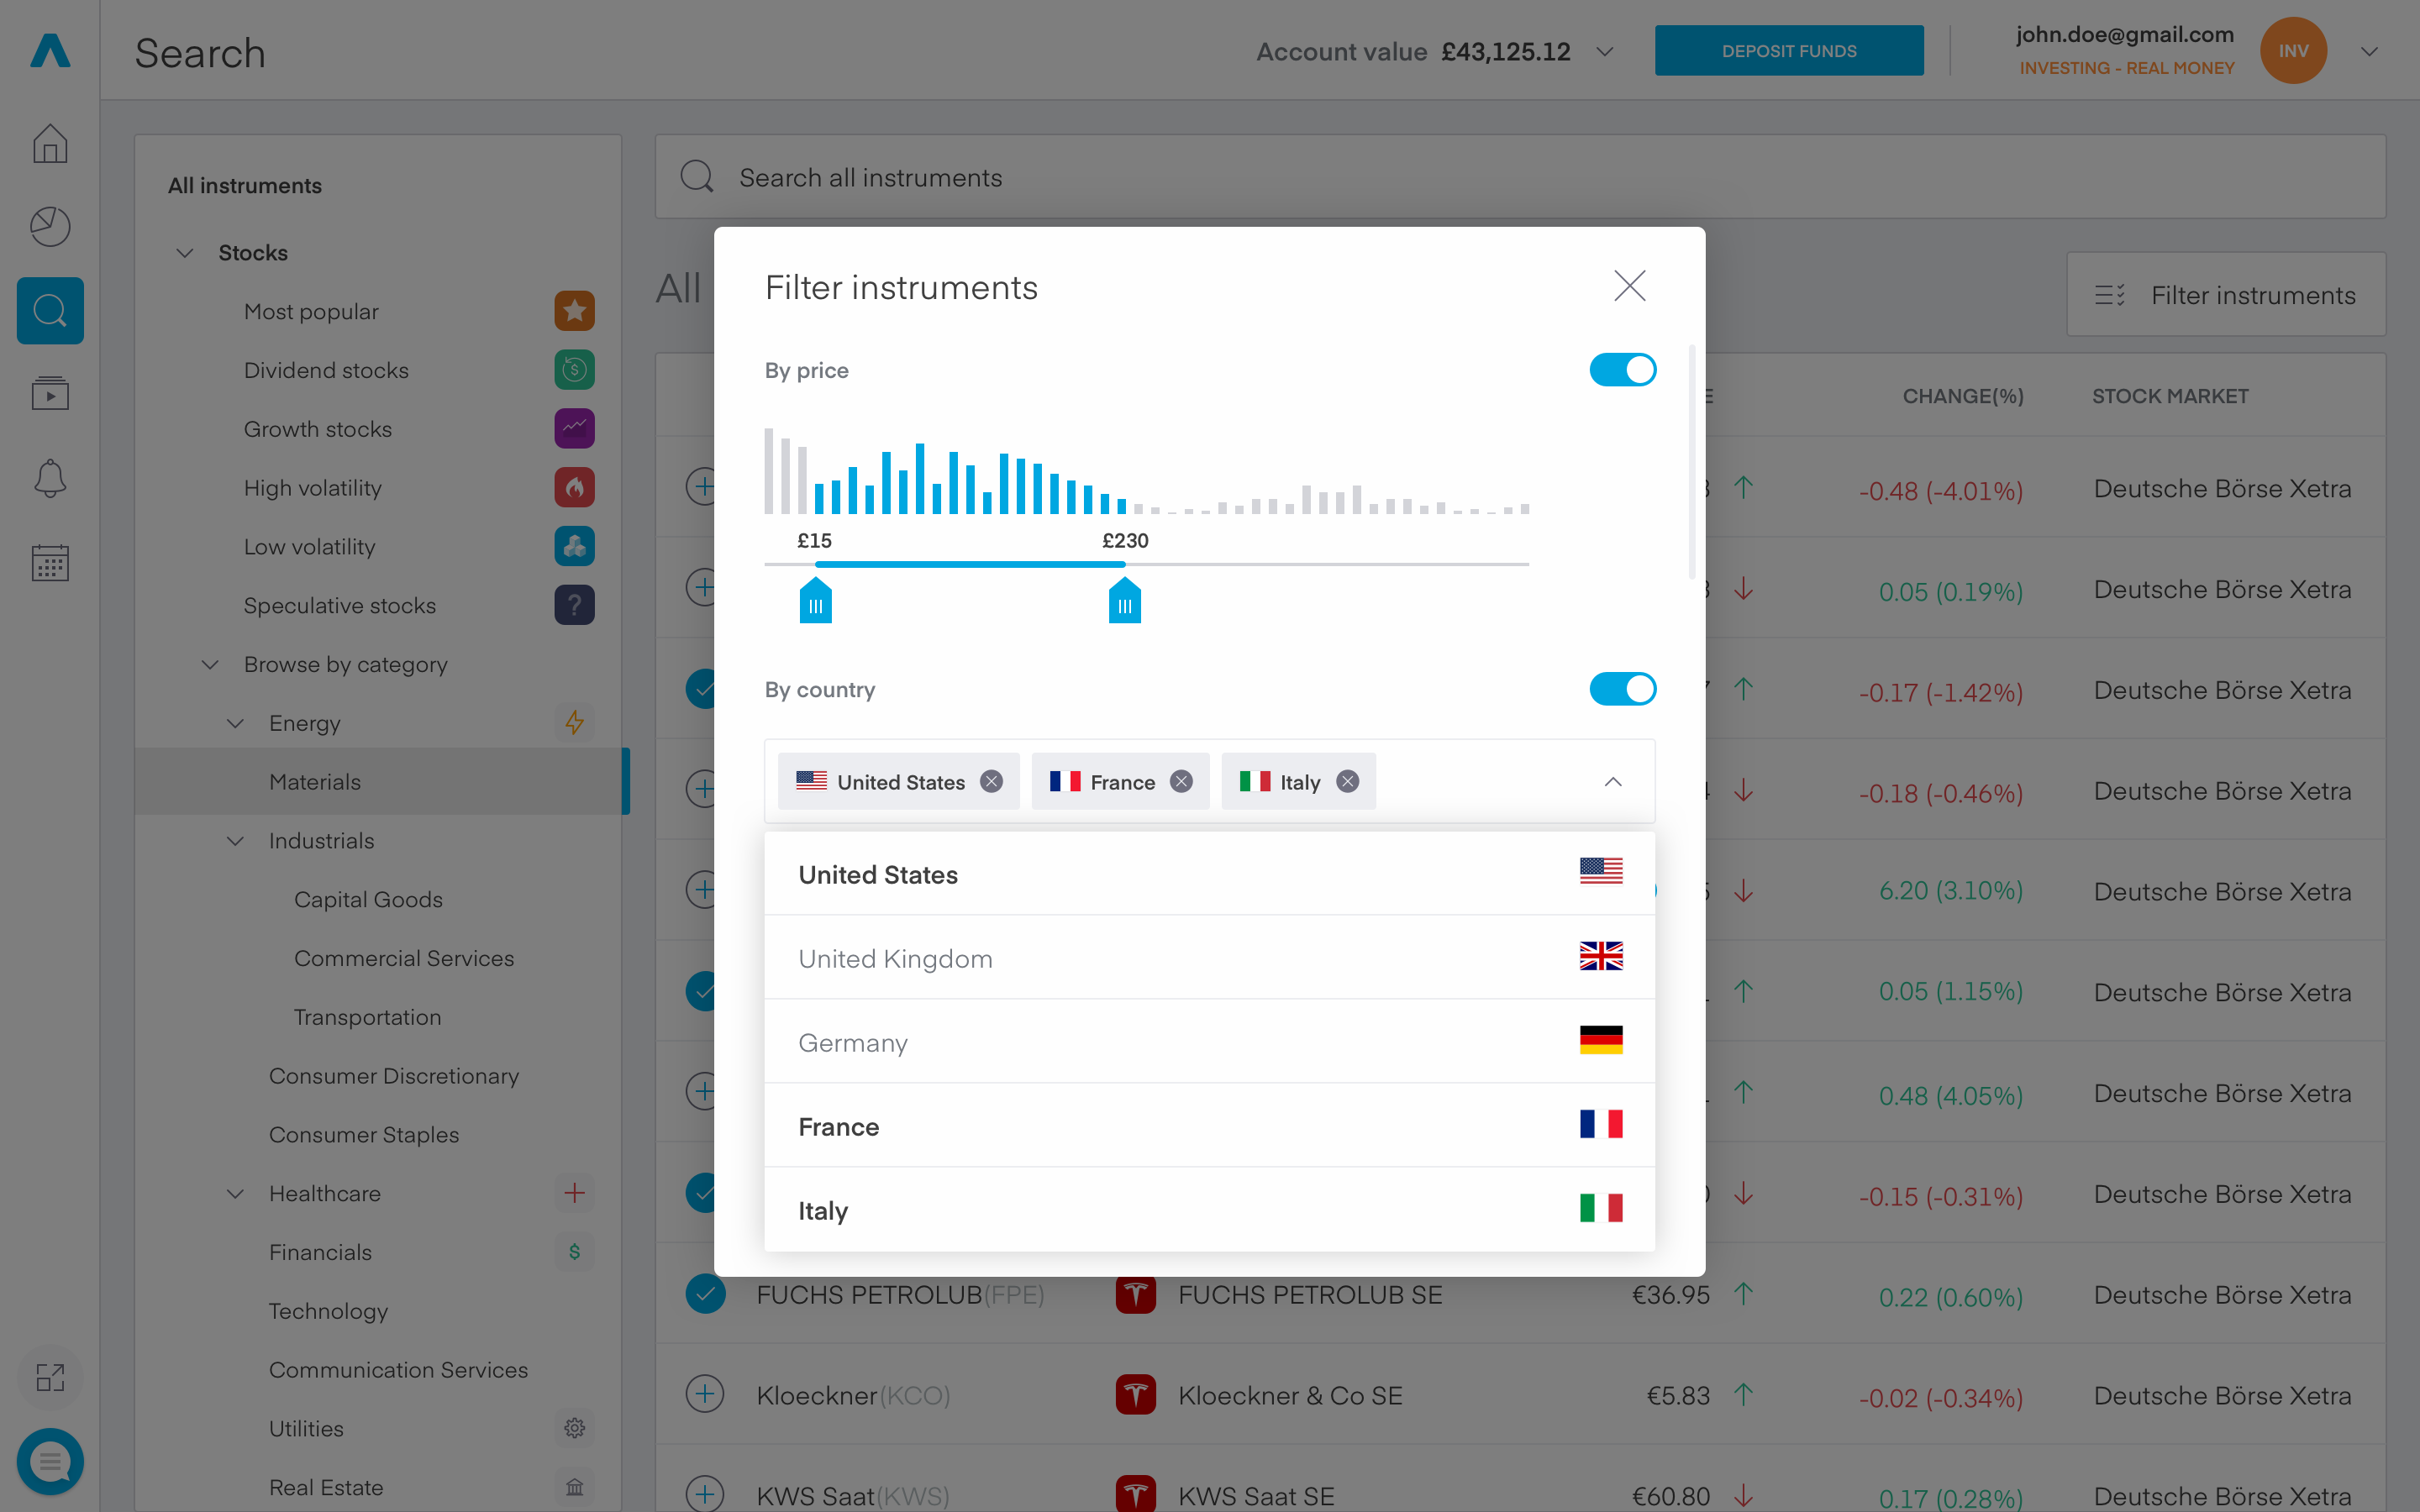Sort by the STOCK MARKET column header
This screenshot has height=1512, width=2420.
tap(2170, 396)
